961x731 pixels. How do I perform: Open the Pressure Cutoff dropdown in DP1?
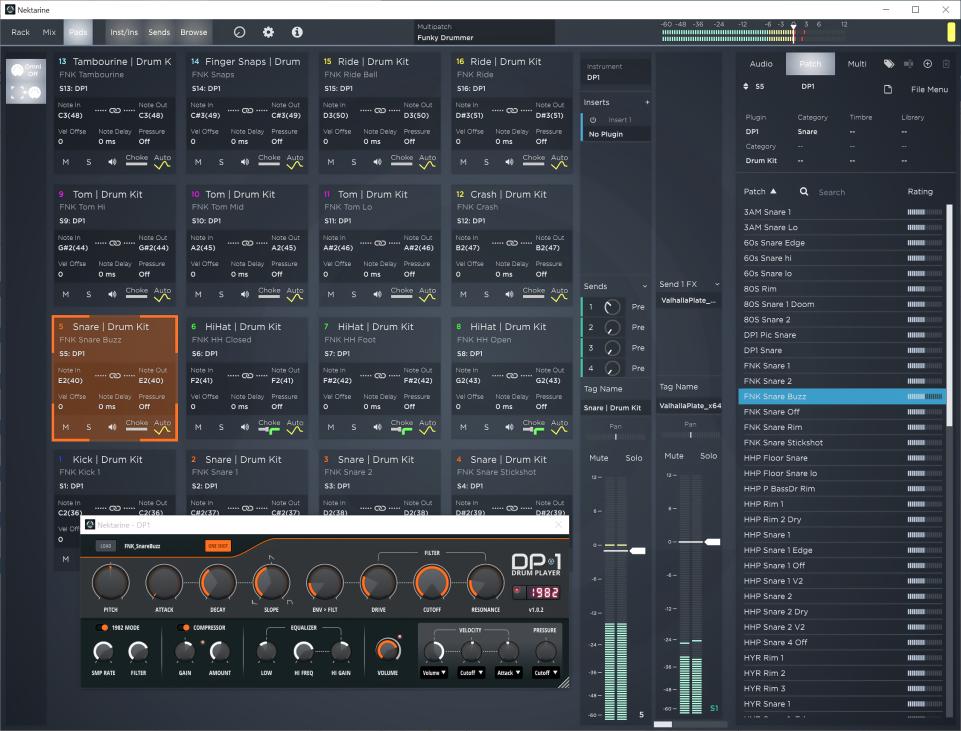click(546, 673)
